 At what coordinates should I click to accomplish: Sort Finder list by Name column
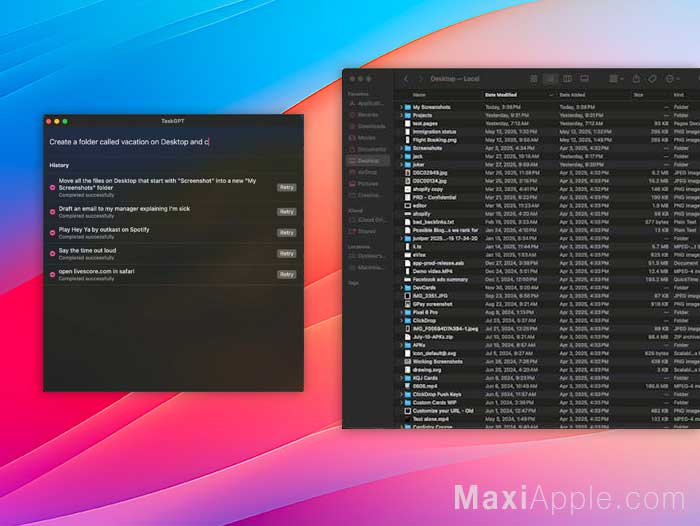click(419, 95)
